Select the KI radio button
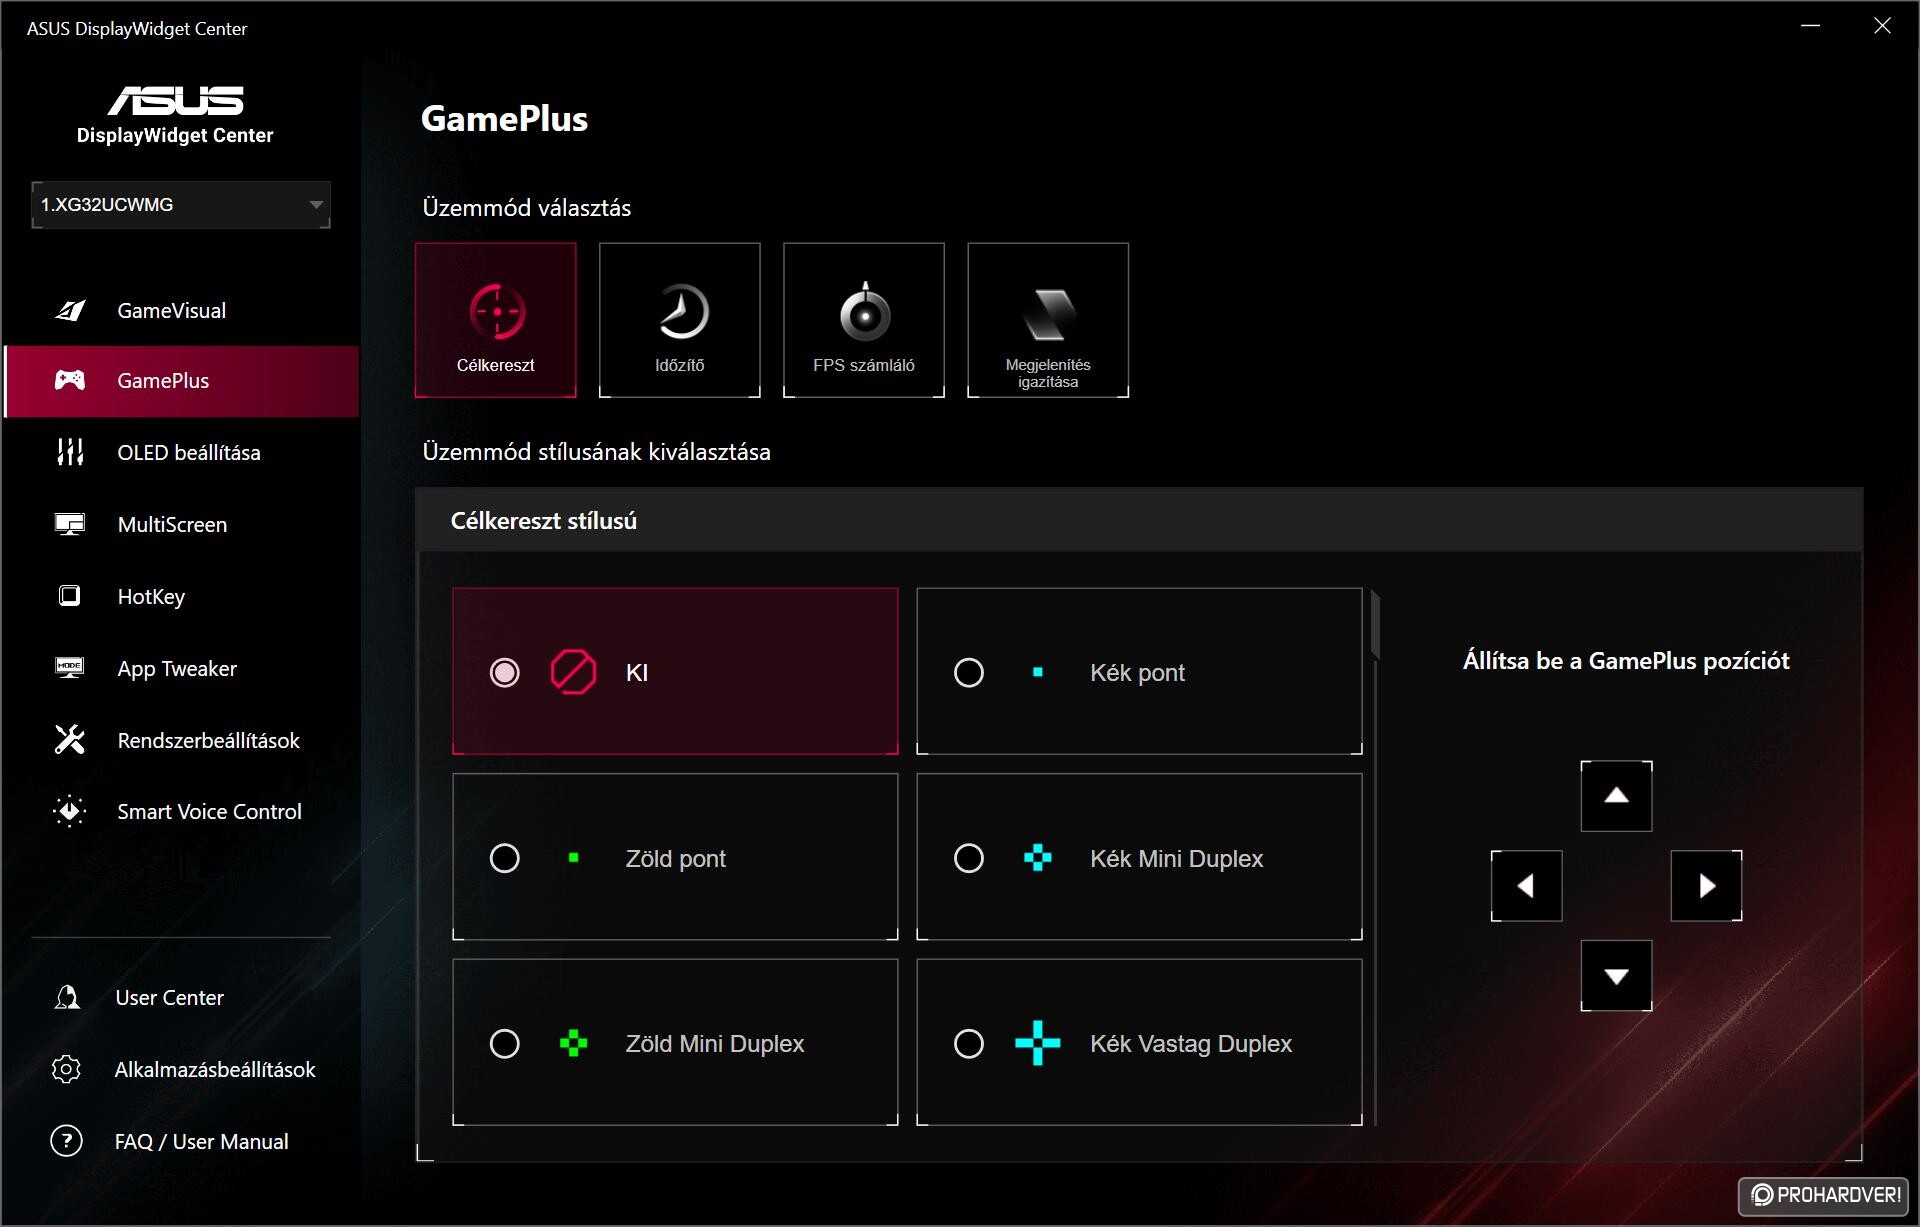1920x1227 pixels. coord(505,672)
